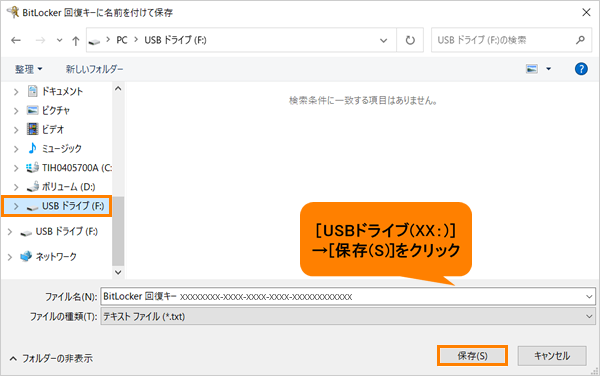Select ミュージック in the navigation tree
Image resolution: width=600 pixels, height=376 pixels.
pyautogui.click(x=61, y=148)
